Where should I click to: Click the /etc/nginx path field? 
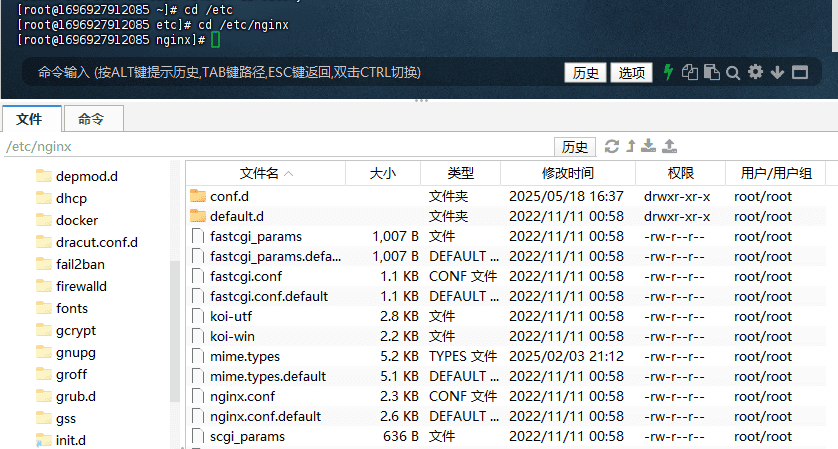click(x=278, y=146)
